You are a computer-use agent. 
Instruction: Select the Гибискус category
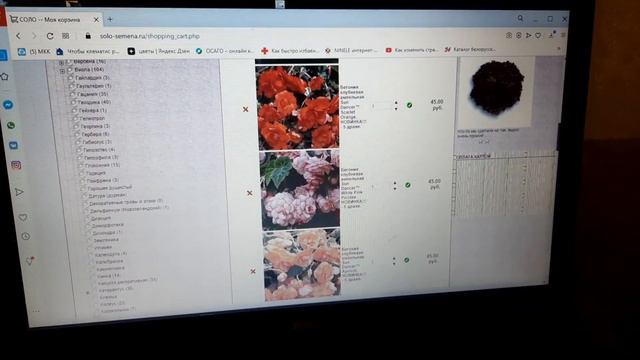tap(97, 142)
